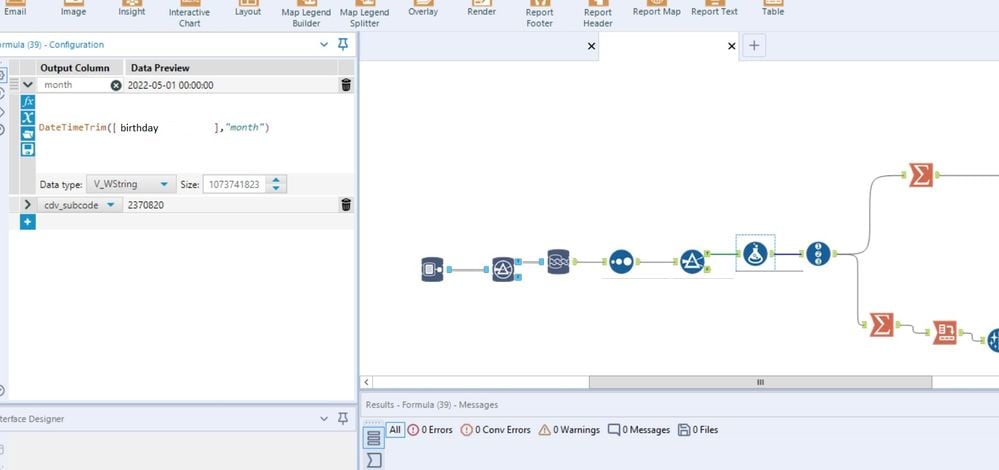This screenshot has height=470, width=999.
Task: Select the upper Summarize tool on the canvas
Action: coord(921,174)
